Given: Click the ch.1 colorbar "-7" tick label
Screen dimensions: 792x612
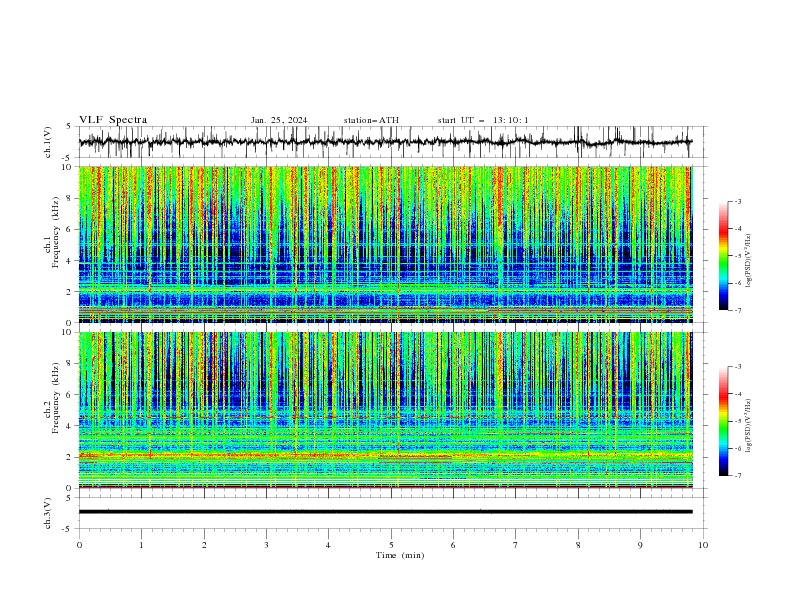Looking at the screenshot, I should tap(738, 310).
